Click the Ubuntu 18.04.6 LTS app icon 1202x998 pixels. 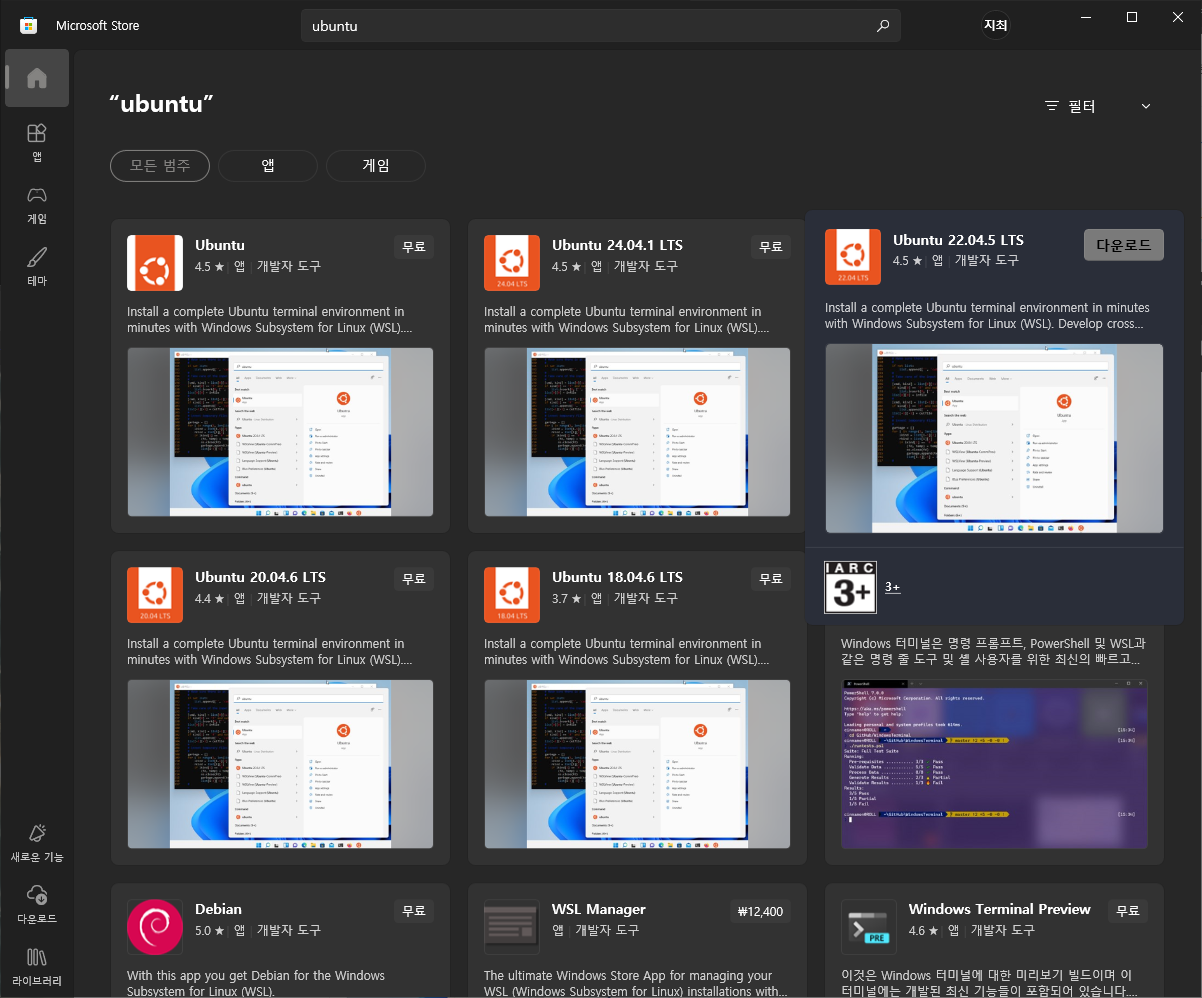click(x=512, y=595)
